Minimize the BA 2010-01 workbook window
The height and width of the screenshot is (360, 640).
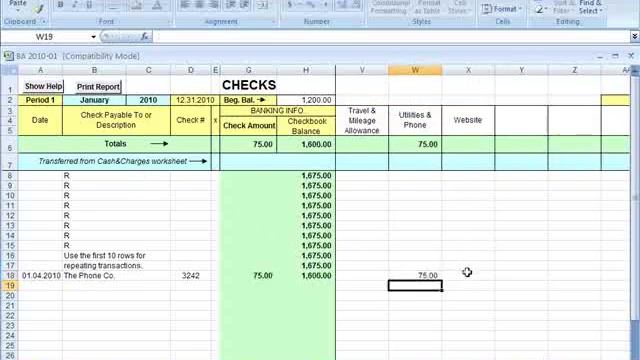pos(600,56)
